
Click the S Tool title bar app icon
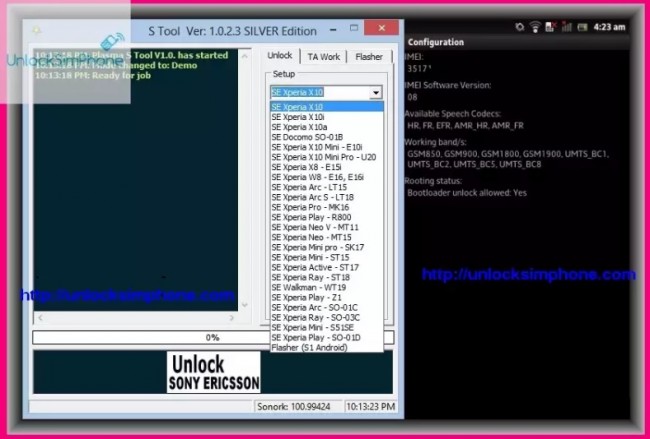(36, 30)
